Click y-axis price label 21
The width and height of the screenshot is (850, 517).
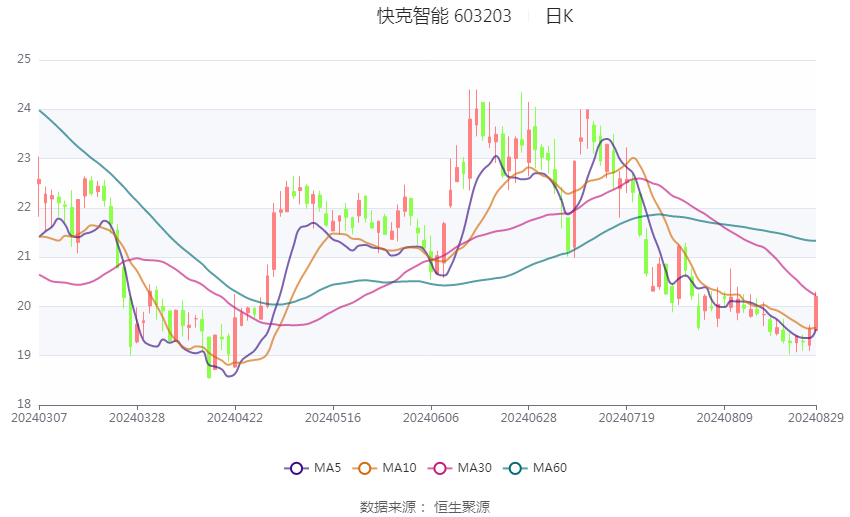(24, 256)
